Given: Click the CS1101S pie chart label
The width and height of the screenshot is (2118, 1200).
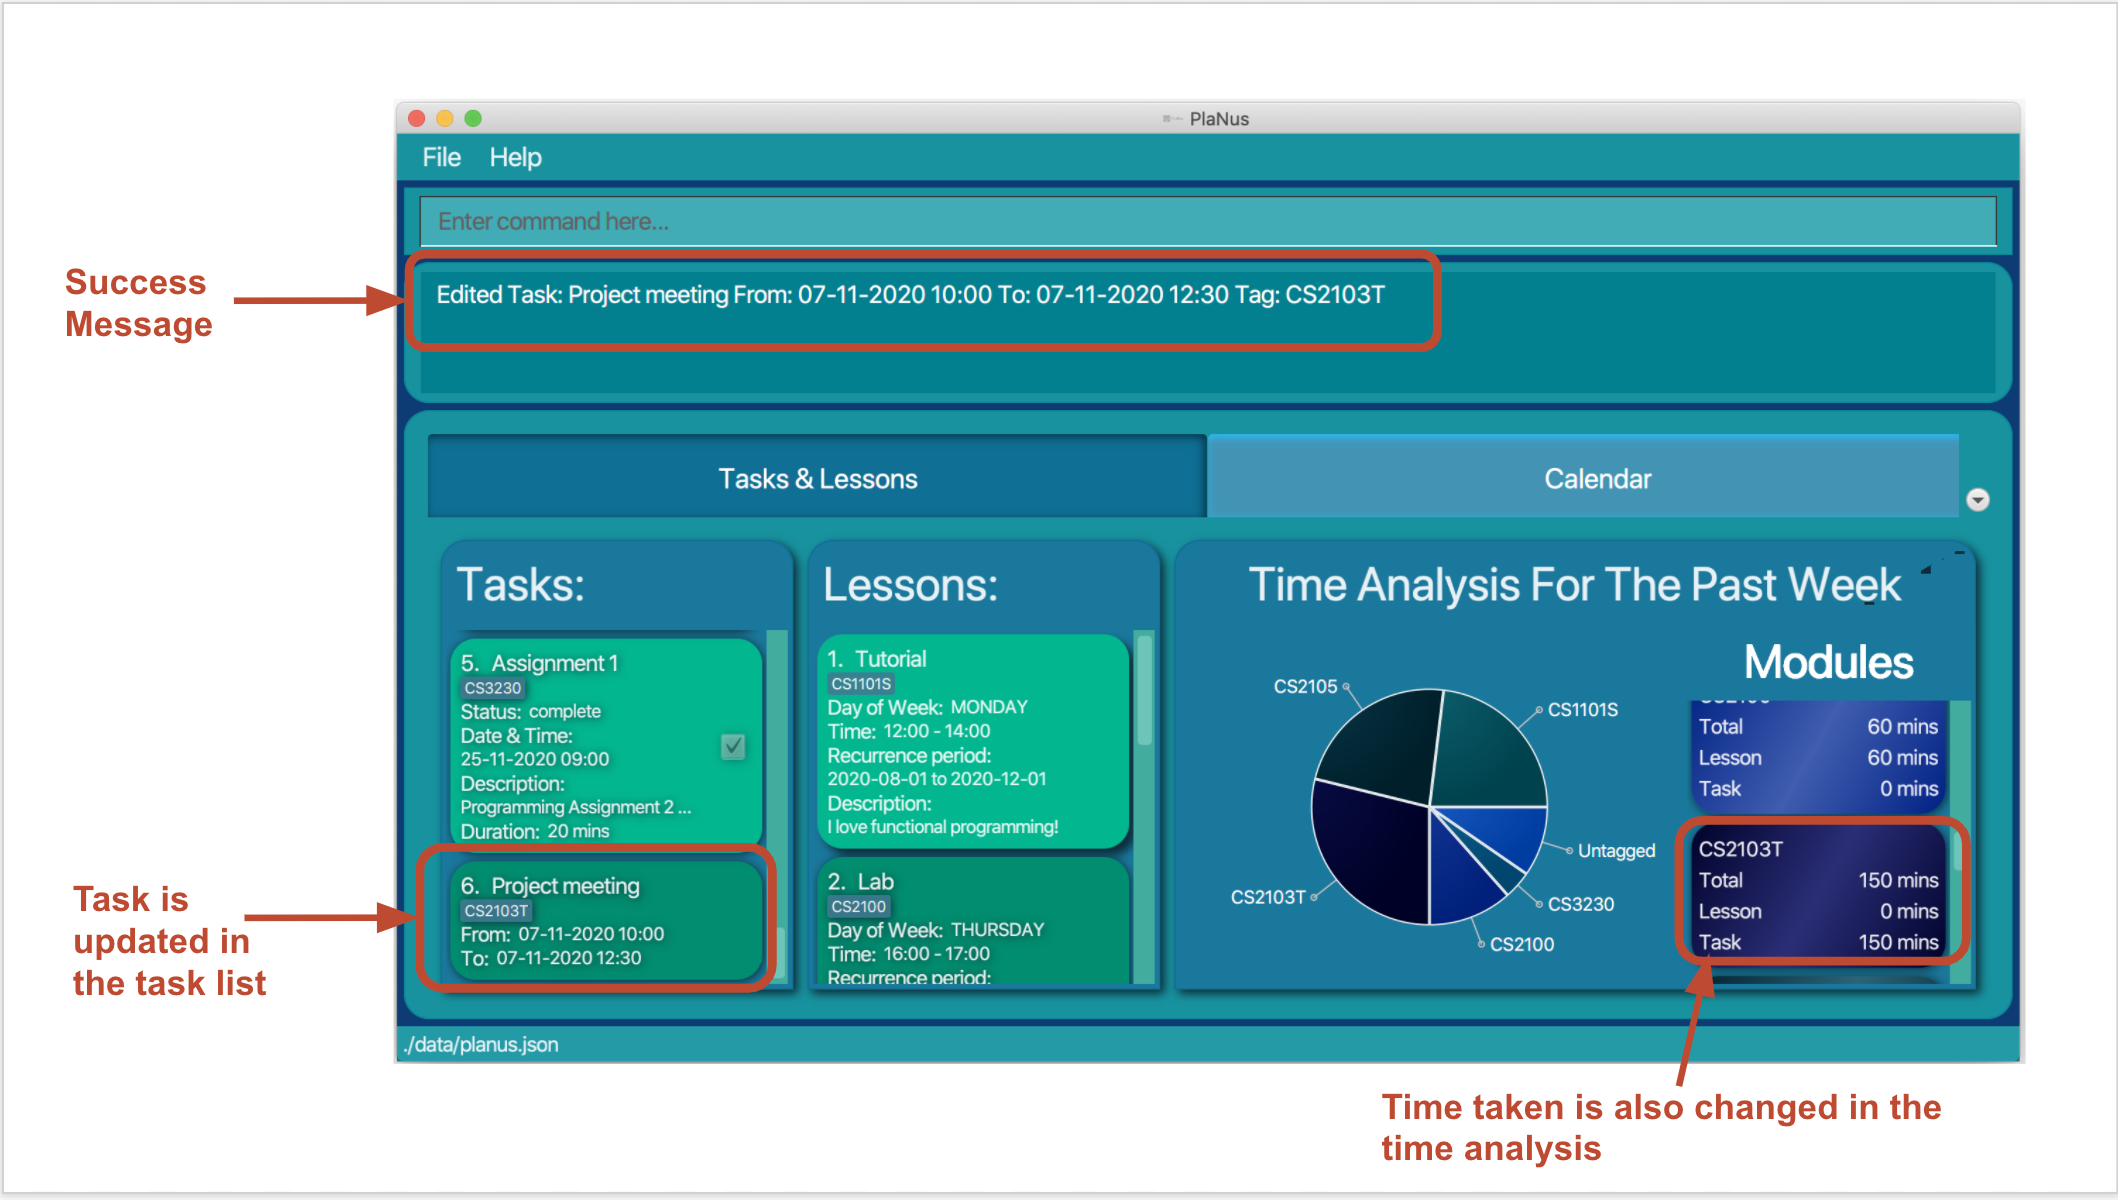Looking at the screenshot, I should click(1582, 710).
